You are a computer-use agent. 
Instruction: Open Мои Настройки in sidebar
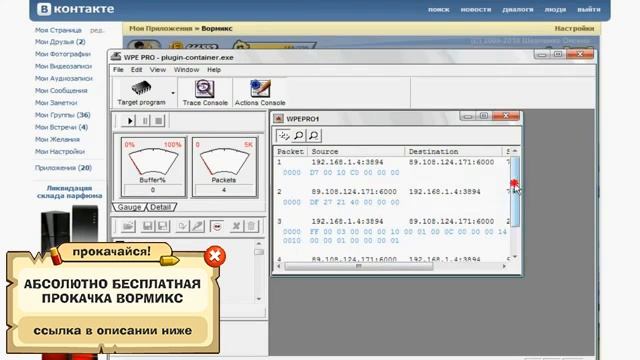tap(60, 151)
